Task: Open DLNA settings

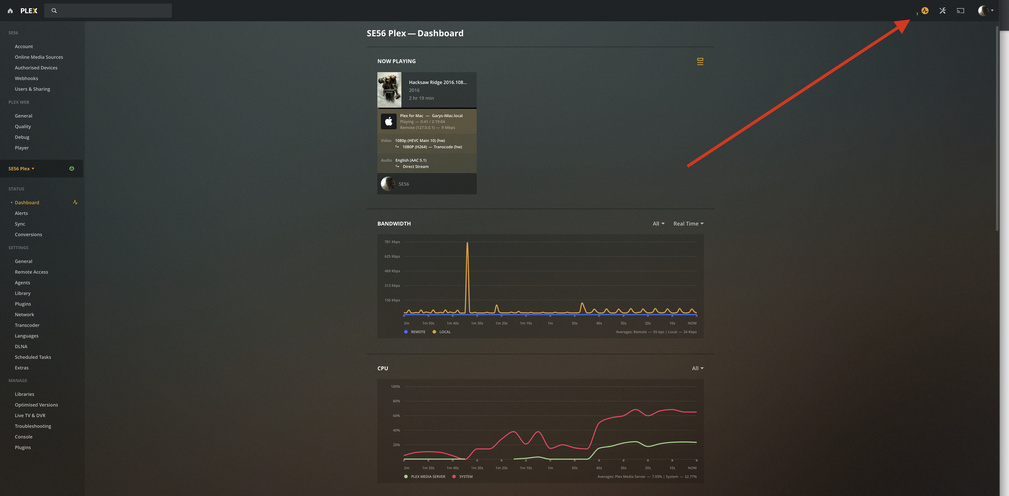Action: click(21, 346)
